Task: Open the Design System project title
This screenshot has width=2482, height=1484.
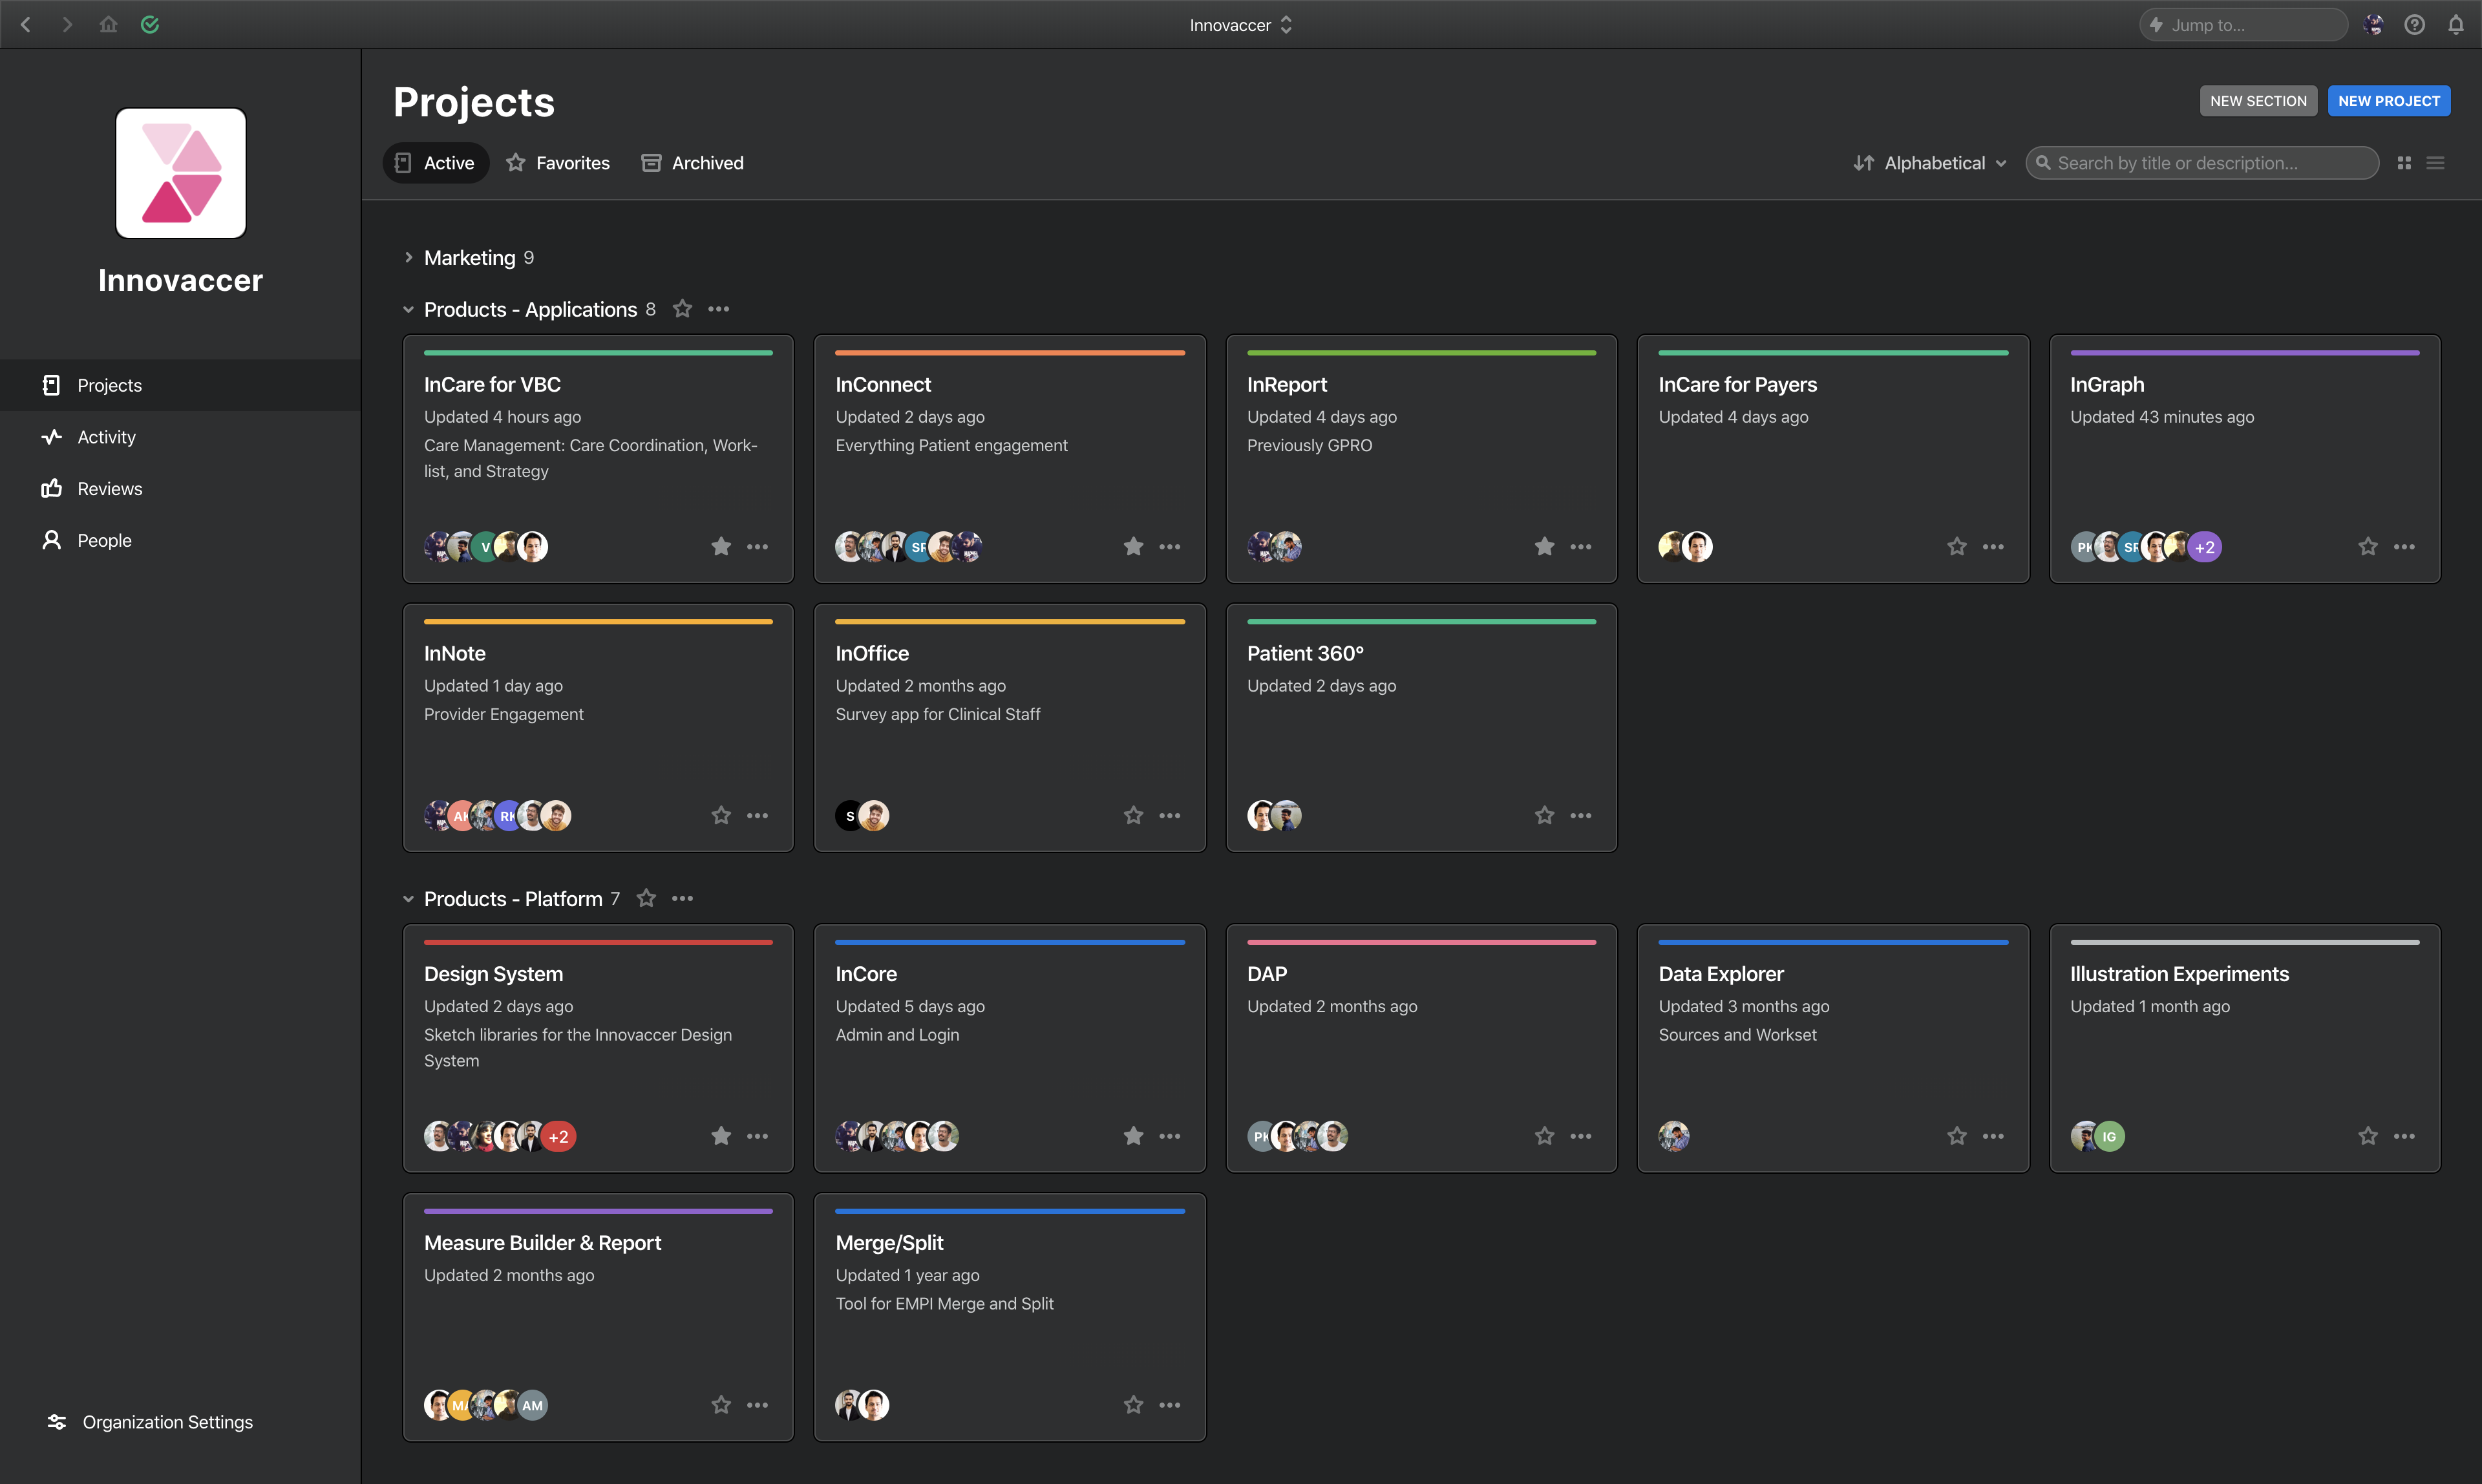Action: click(x=493, y=974)
